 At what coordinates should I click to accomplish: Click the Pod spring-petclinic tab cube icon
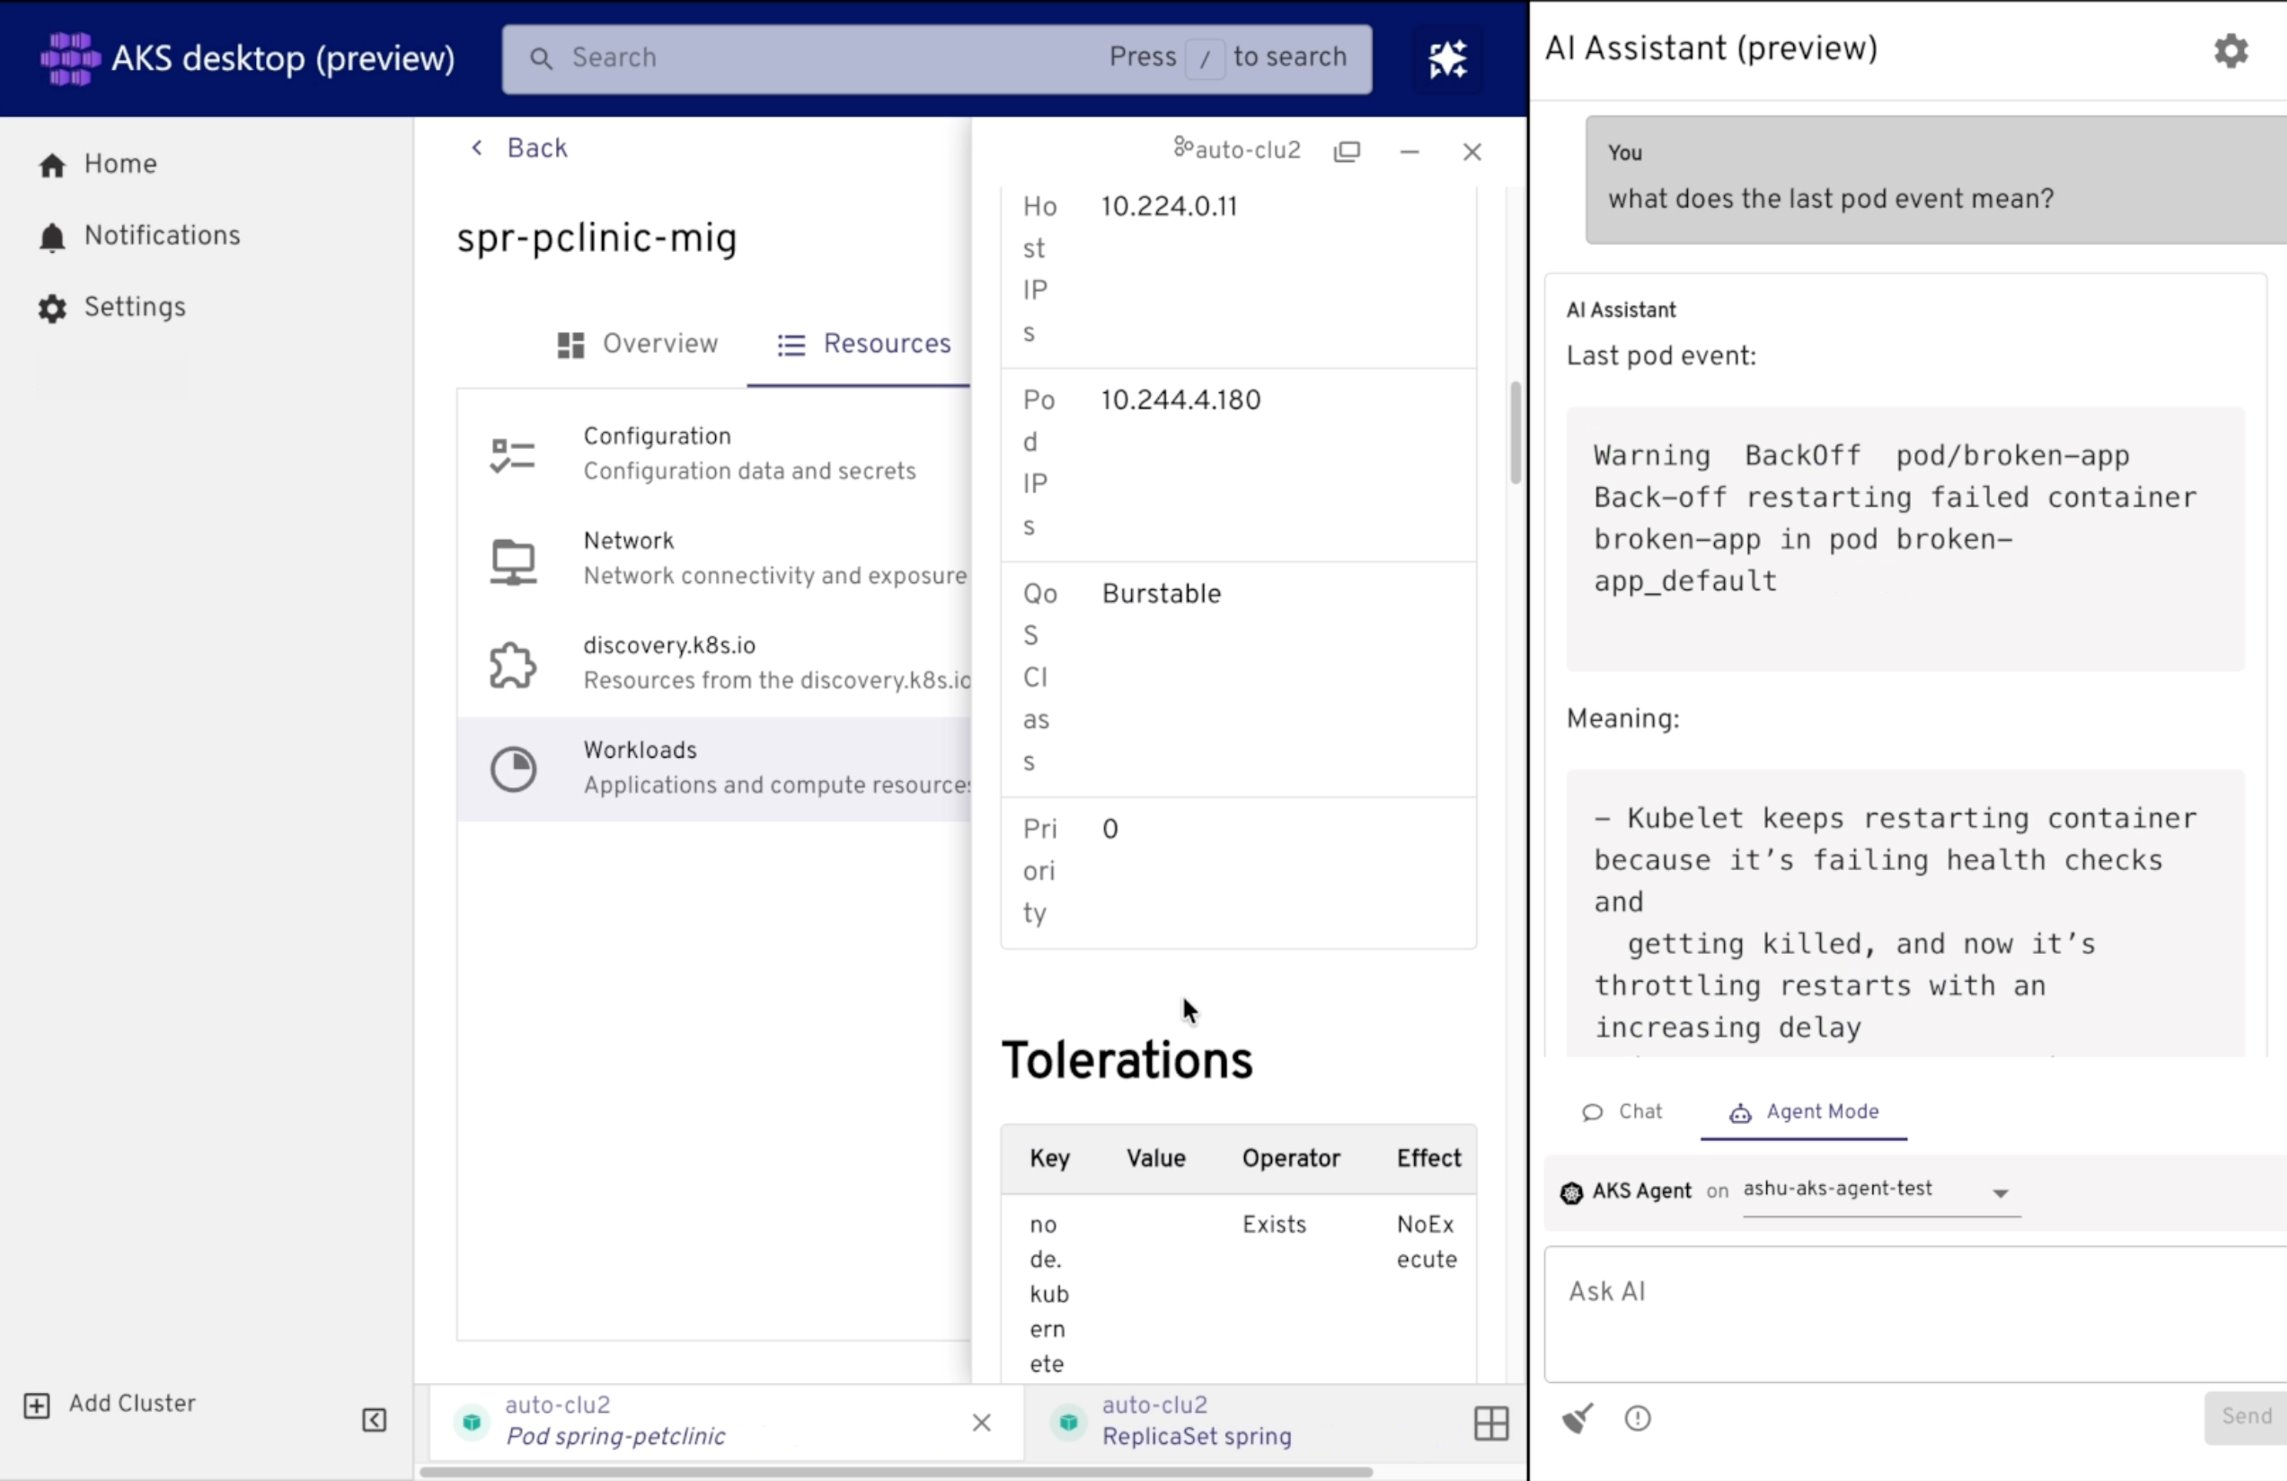472,1421
